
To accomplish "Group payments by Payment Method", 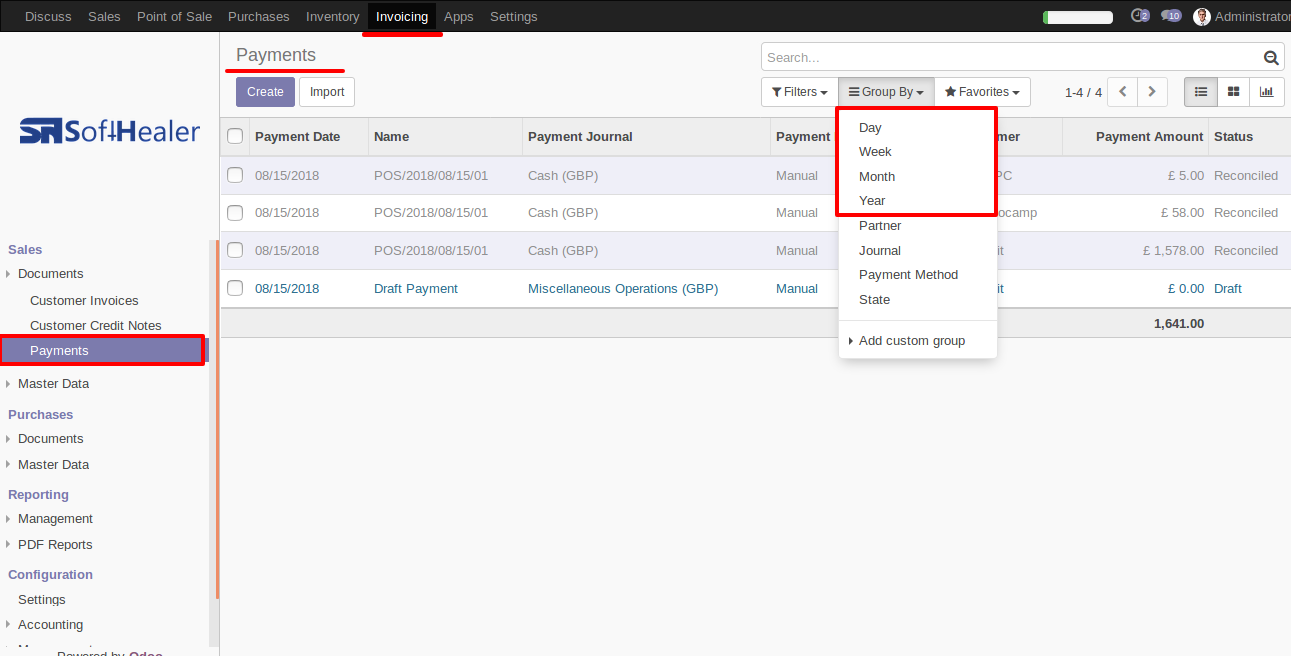I will click(x=908, y=275).
